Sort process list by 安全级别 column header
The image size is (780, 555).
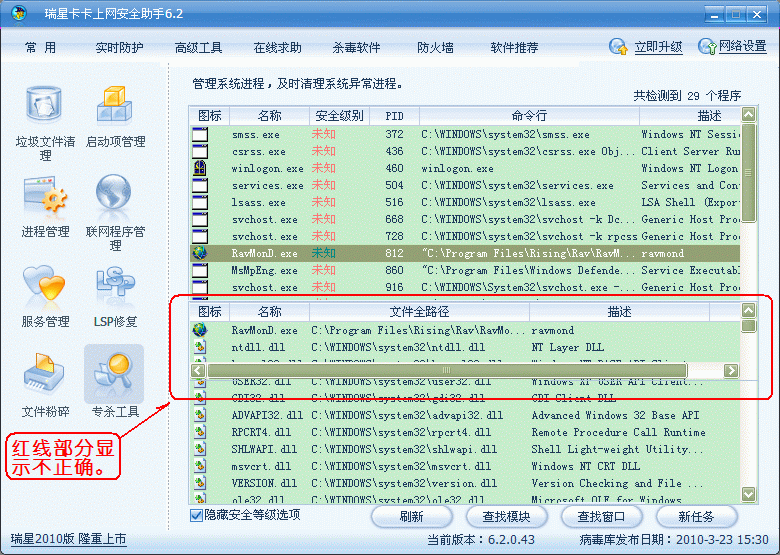[x=340, y=116]
